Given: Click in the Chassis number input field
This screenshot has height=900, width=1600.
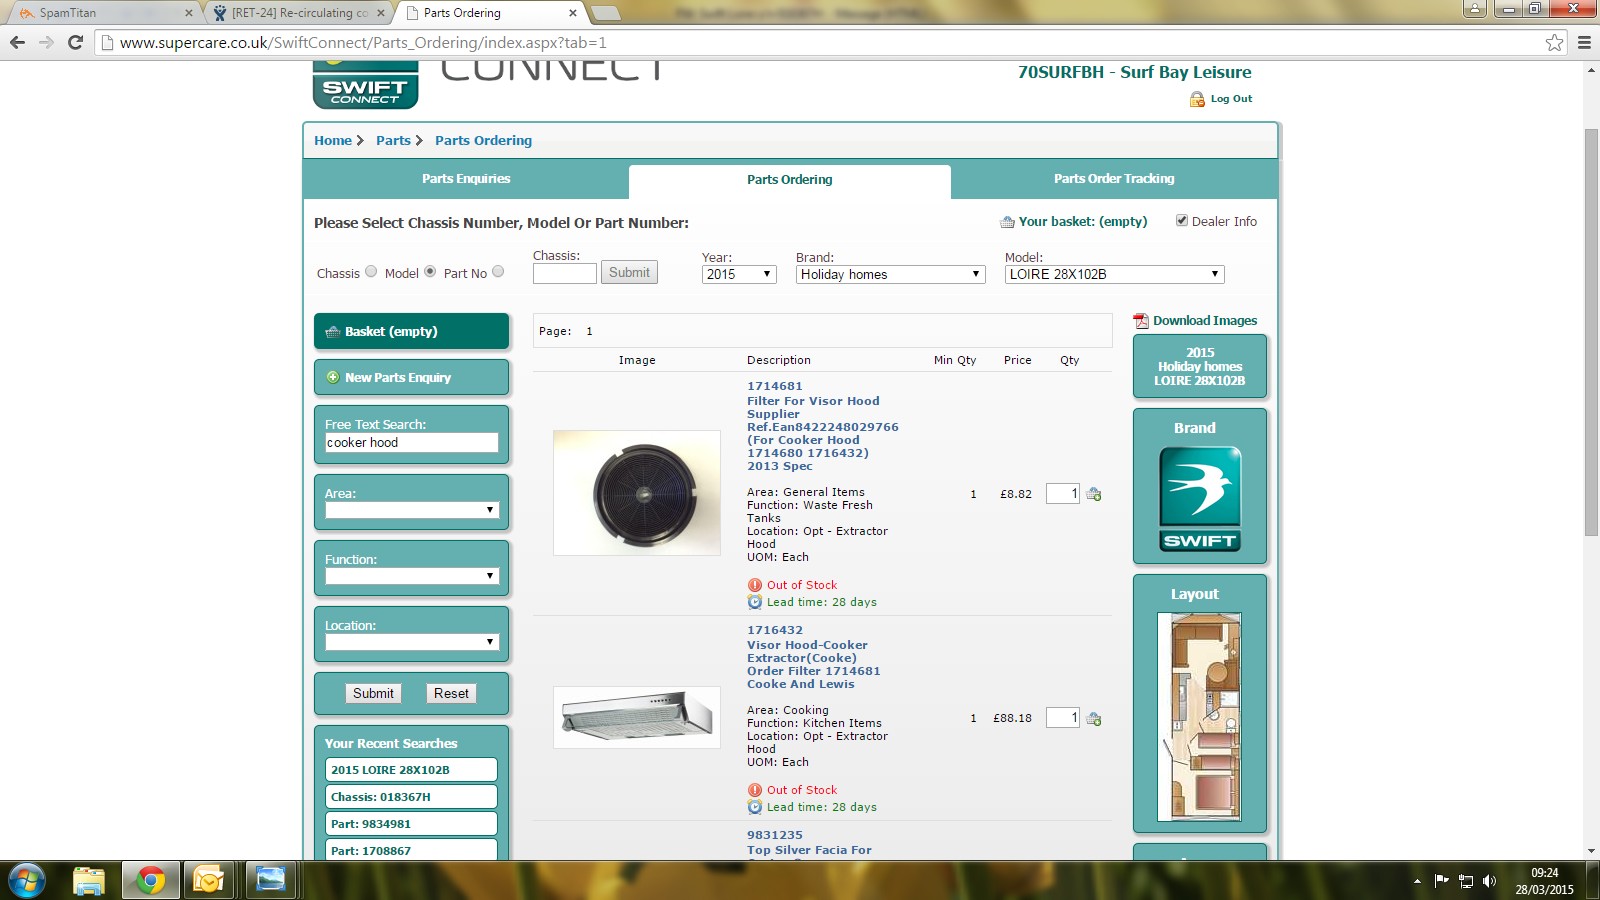Looking at the screenshot, I should [564, 273].
